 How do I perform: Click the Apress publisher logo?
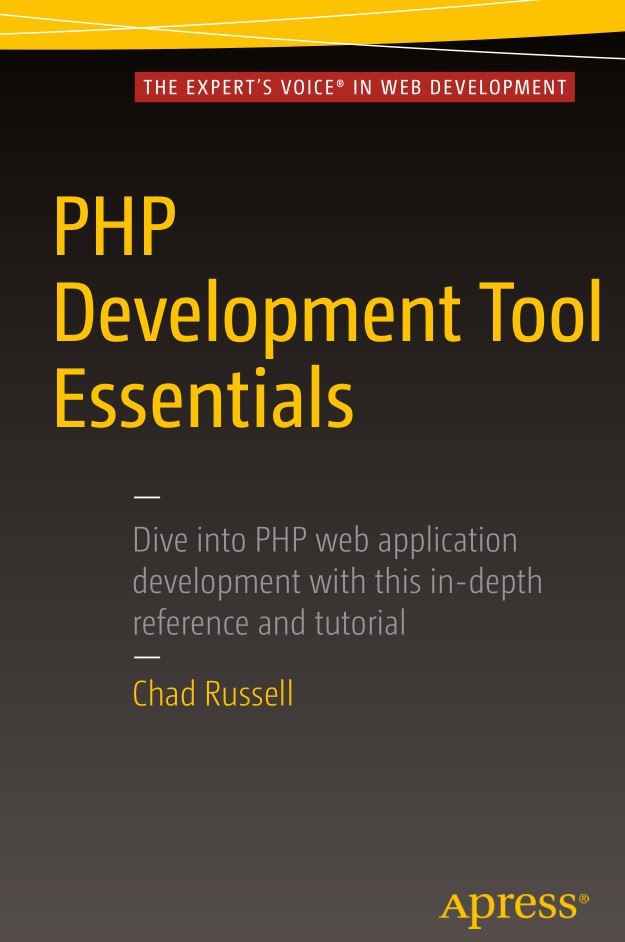pyautogui.click(x=514, y=909)
